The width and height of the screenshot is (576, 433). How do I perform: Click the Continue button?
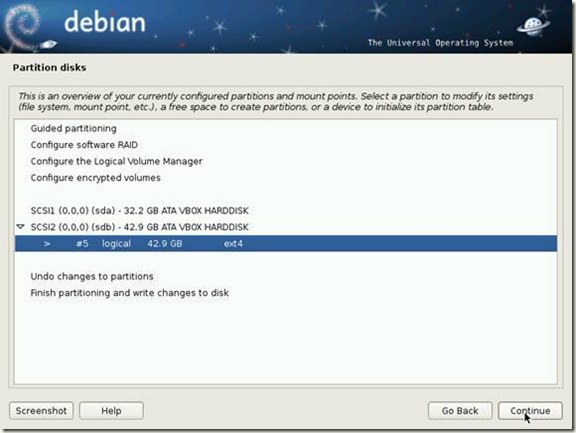point(530,411)
